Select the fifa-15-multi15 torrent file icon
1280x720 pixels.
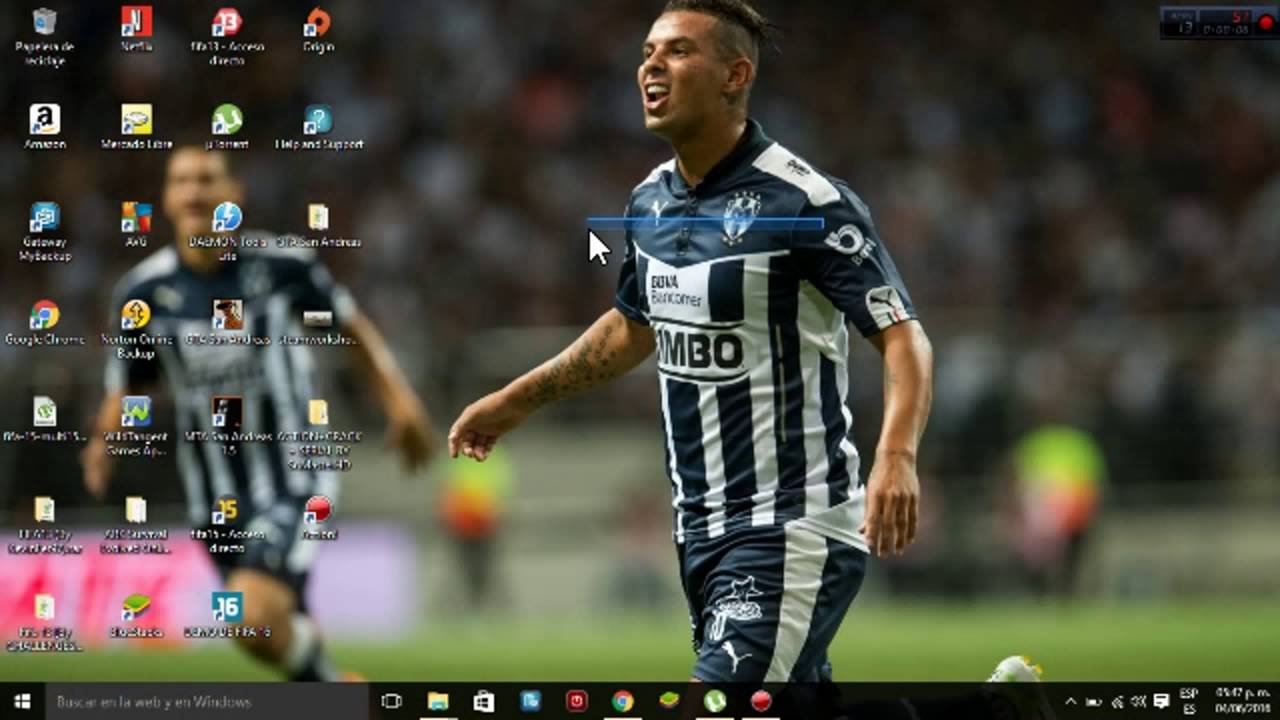(45, 420)
